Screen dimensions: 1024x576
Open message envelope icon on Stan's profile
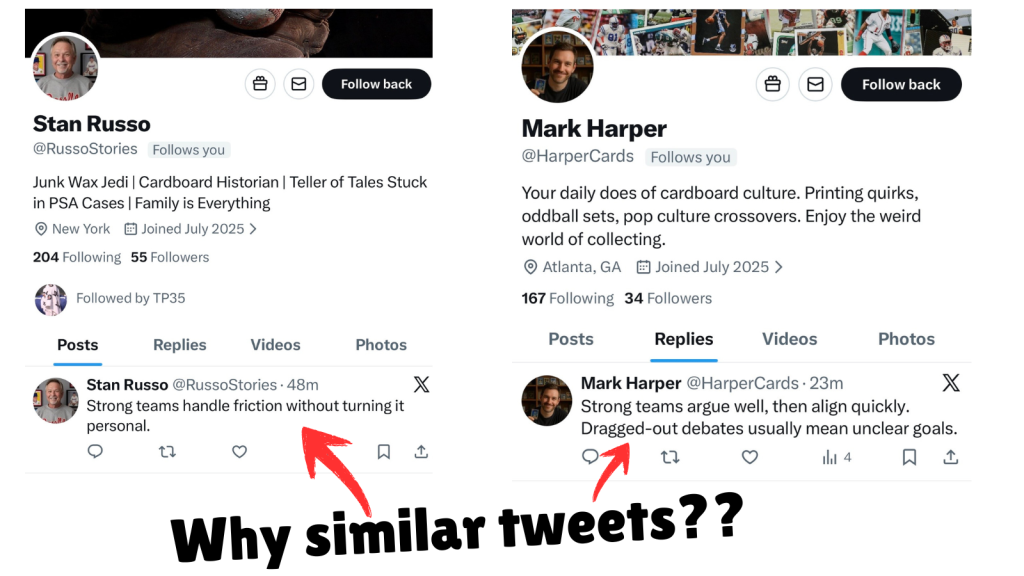pos(299,84)
